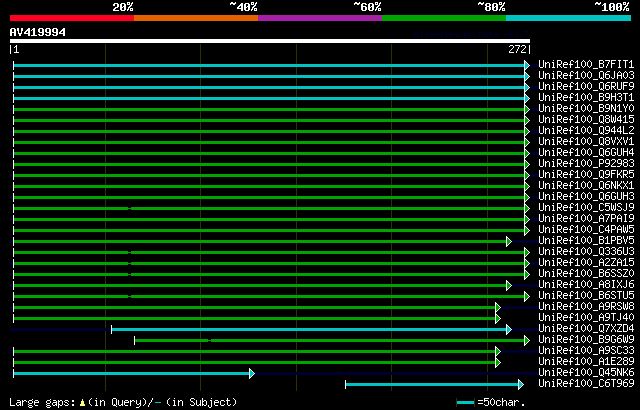The width and height of the screenshot is (640, 410).
Task: Click the arrowhead ending UniRef100_C6T969 alignment
Action: [520, 385]
